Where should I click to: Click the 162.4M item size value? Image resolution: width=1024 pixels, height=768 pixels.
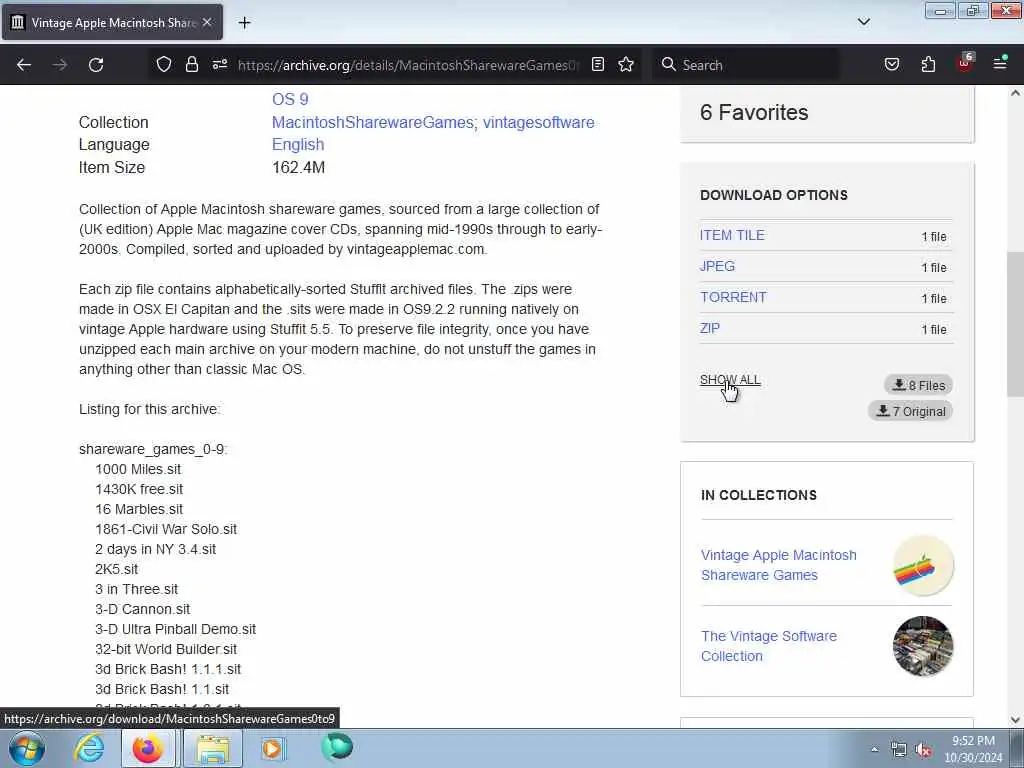pyautogui.click(x=298, y=167)
